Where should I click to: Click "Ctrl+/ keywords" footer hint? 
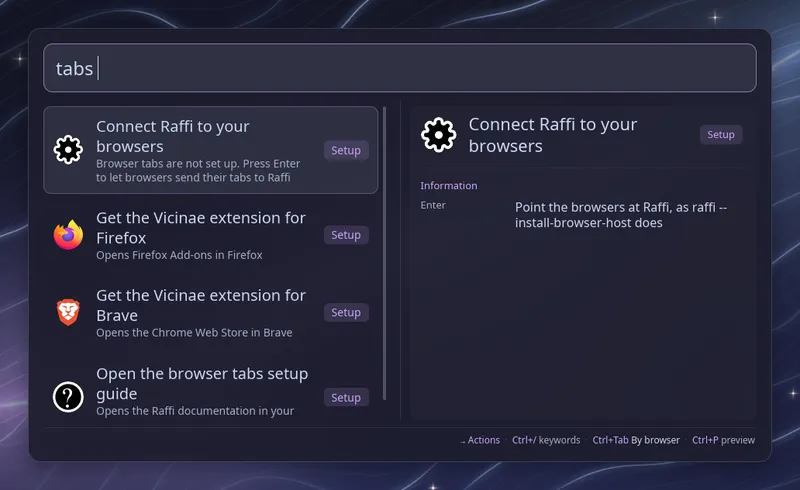(546, 440)
